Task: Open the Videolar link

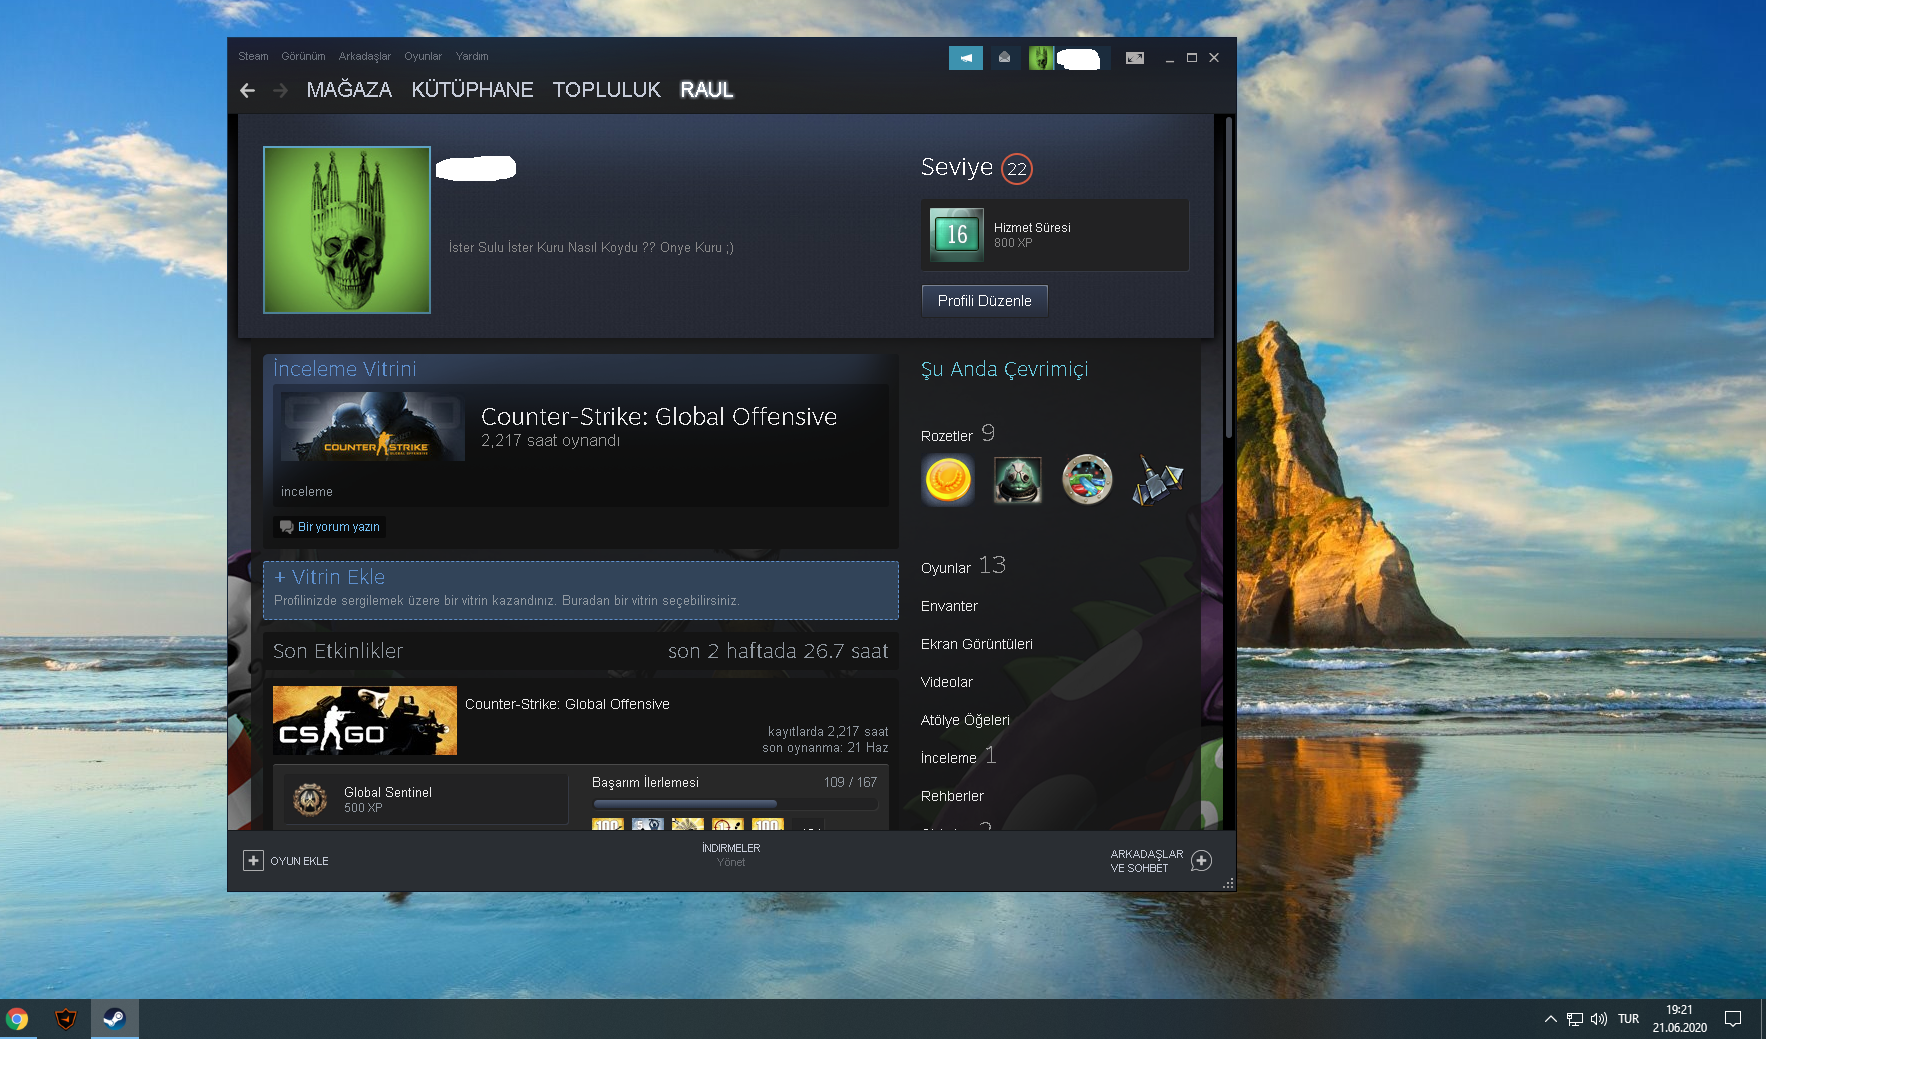Action: (947, 682)
